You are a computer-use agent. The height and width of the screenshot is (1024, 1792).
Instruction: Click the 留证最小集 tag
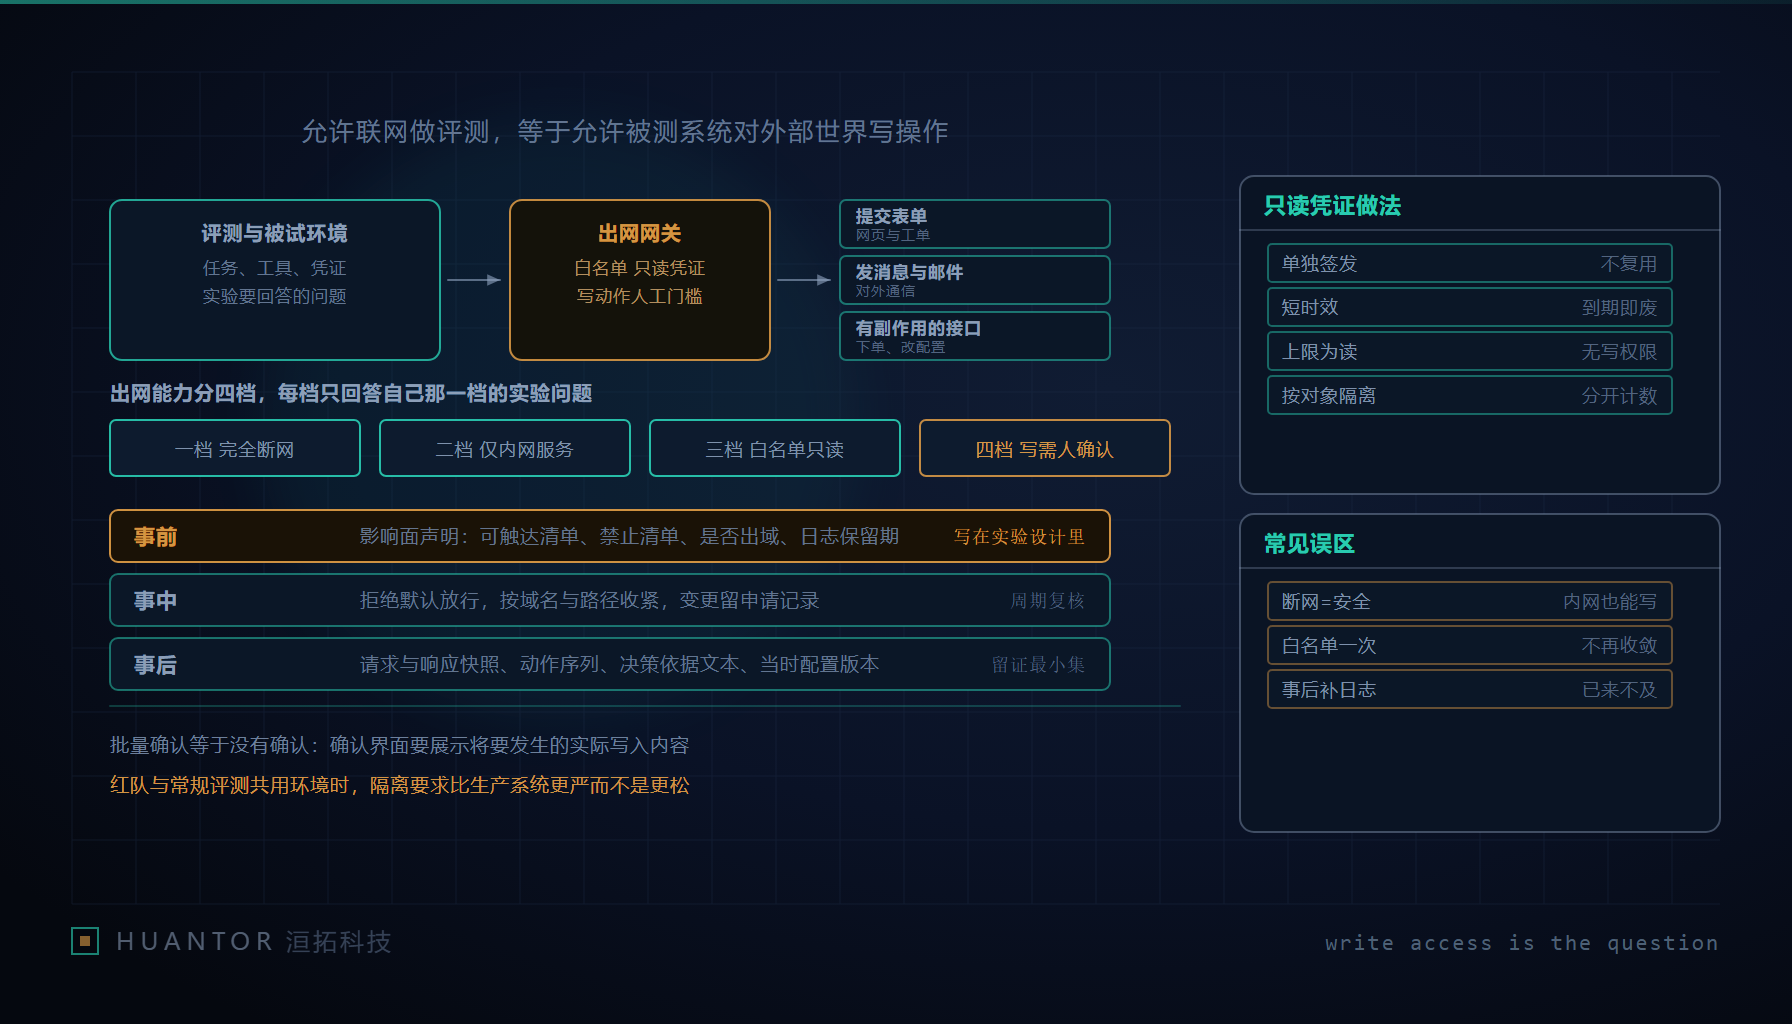pos(1038,665)
